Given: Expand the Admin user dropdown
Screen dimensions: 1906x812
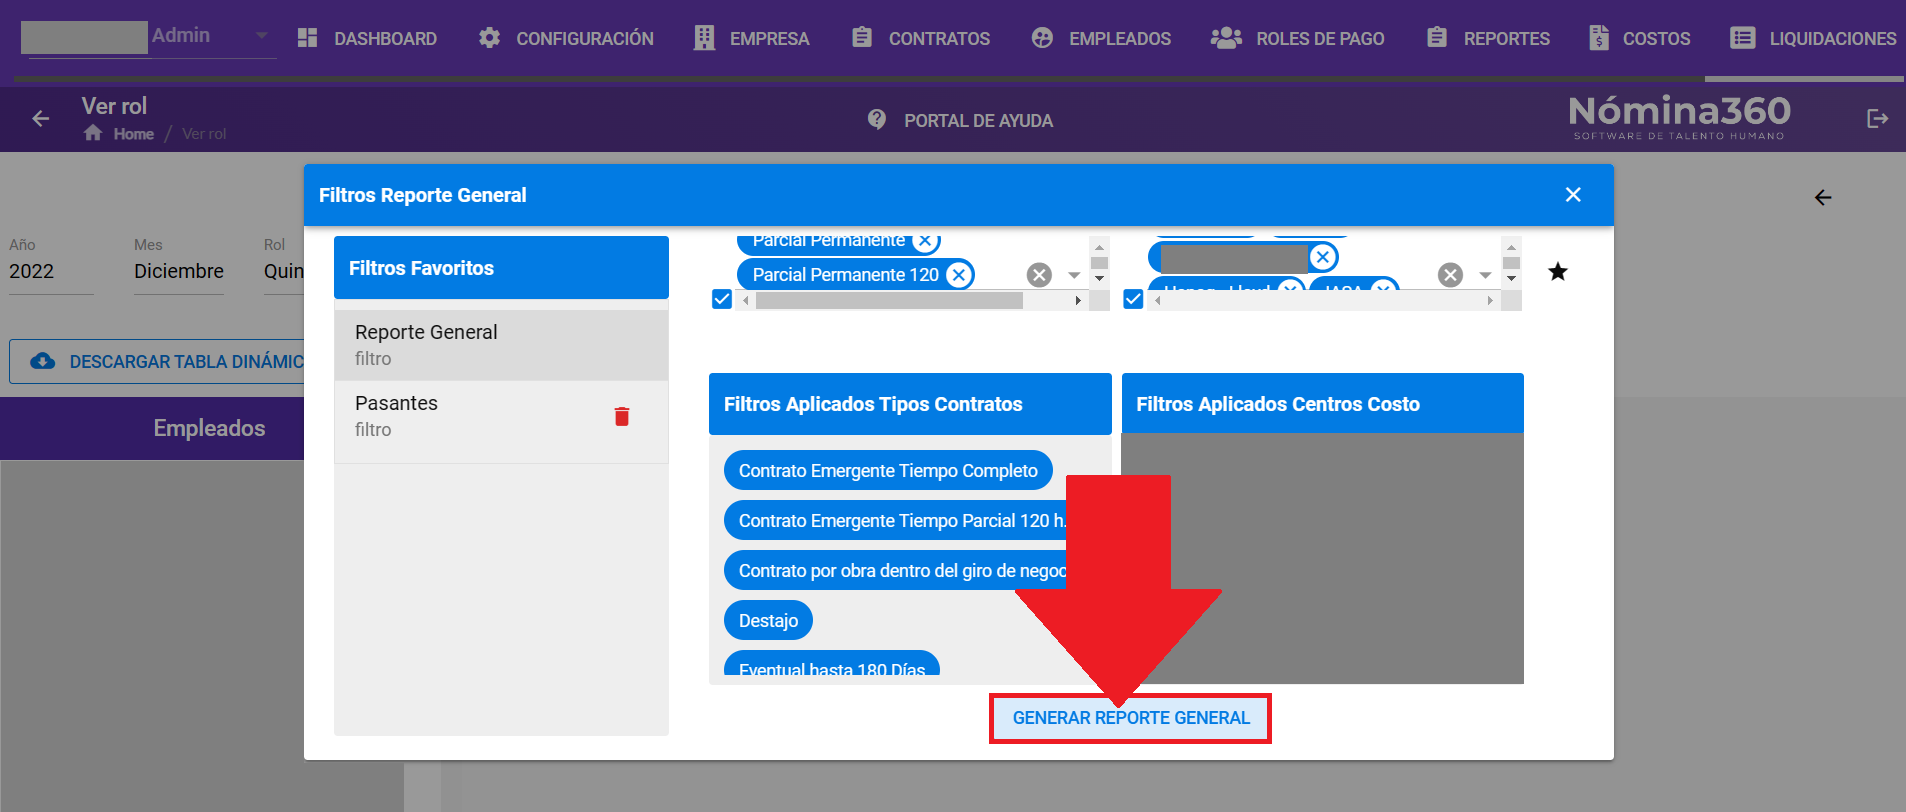Looking at the screenshot, I should point(262,36).
